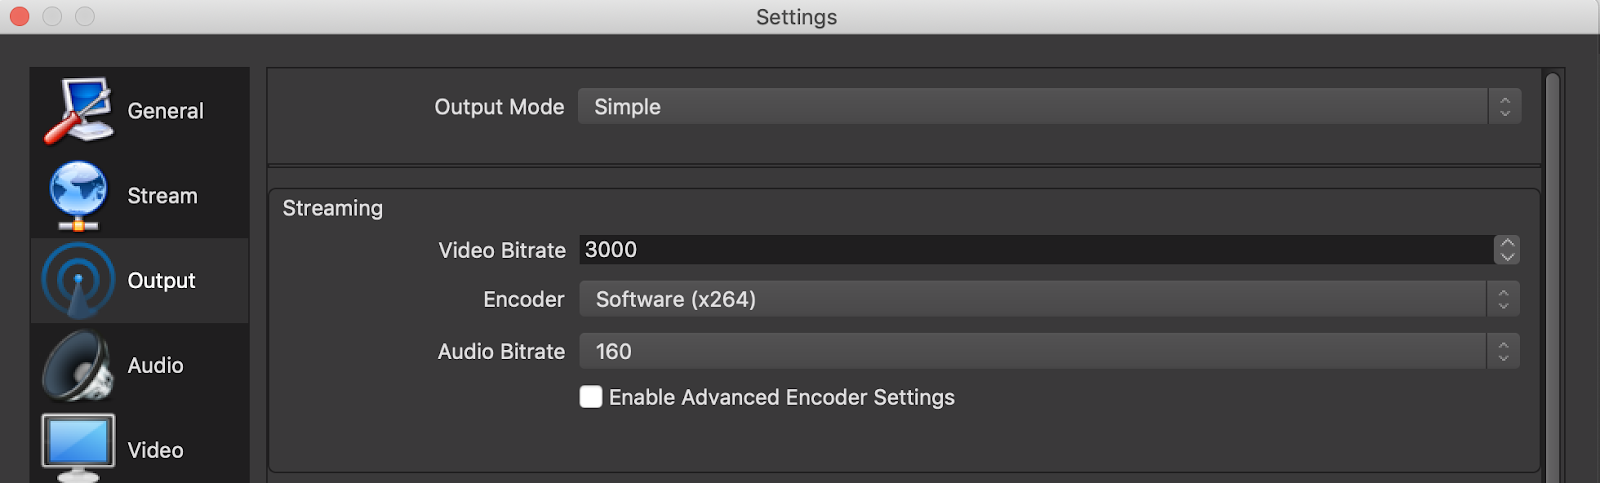The width and height of the screenshot is (1600, 483).
Task: Open Stream settings via globe icon
Action: pyautogui.click(x=78, y=195)
